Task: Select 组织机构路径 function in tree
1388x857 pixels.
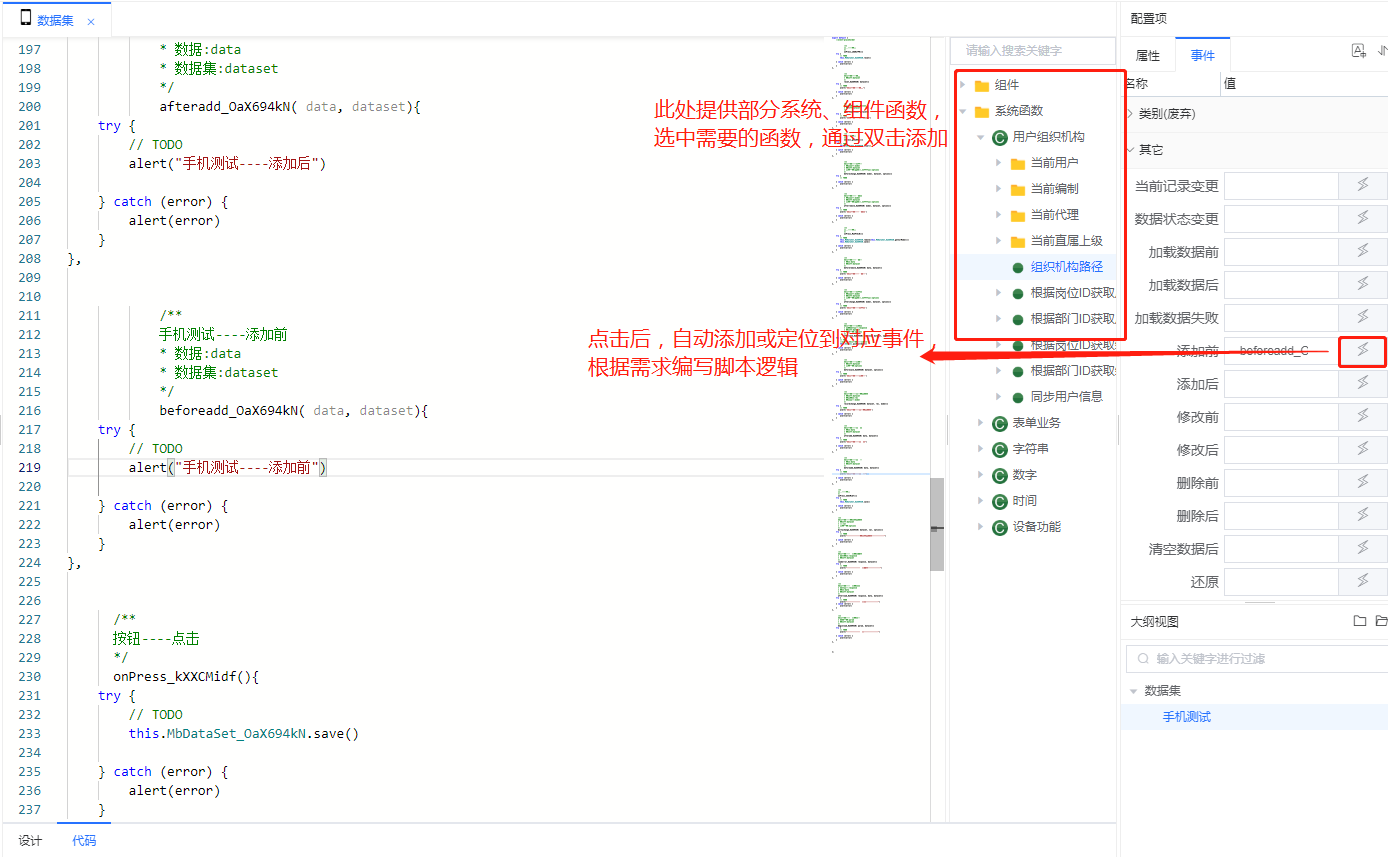Action: coord(1066,267)
